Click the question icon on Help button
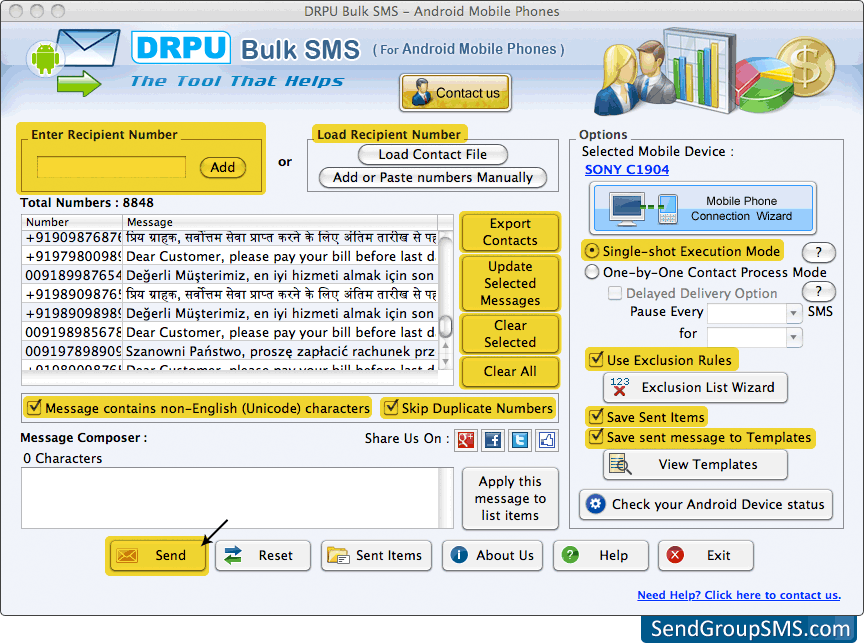Viewport: 864px width, 643px height. (570, 555)
